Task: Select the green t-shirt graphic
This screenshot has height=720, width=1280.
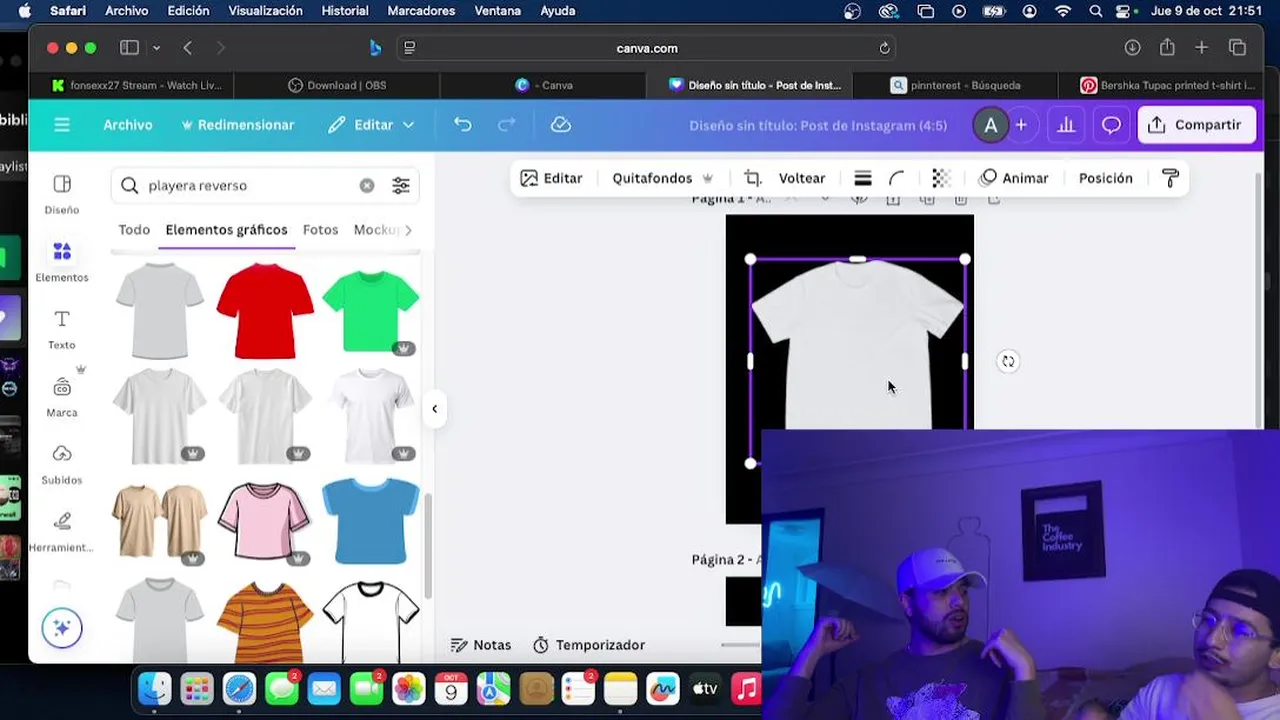Action: pyautogui.click(x=370, y=311)
